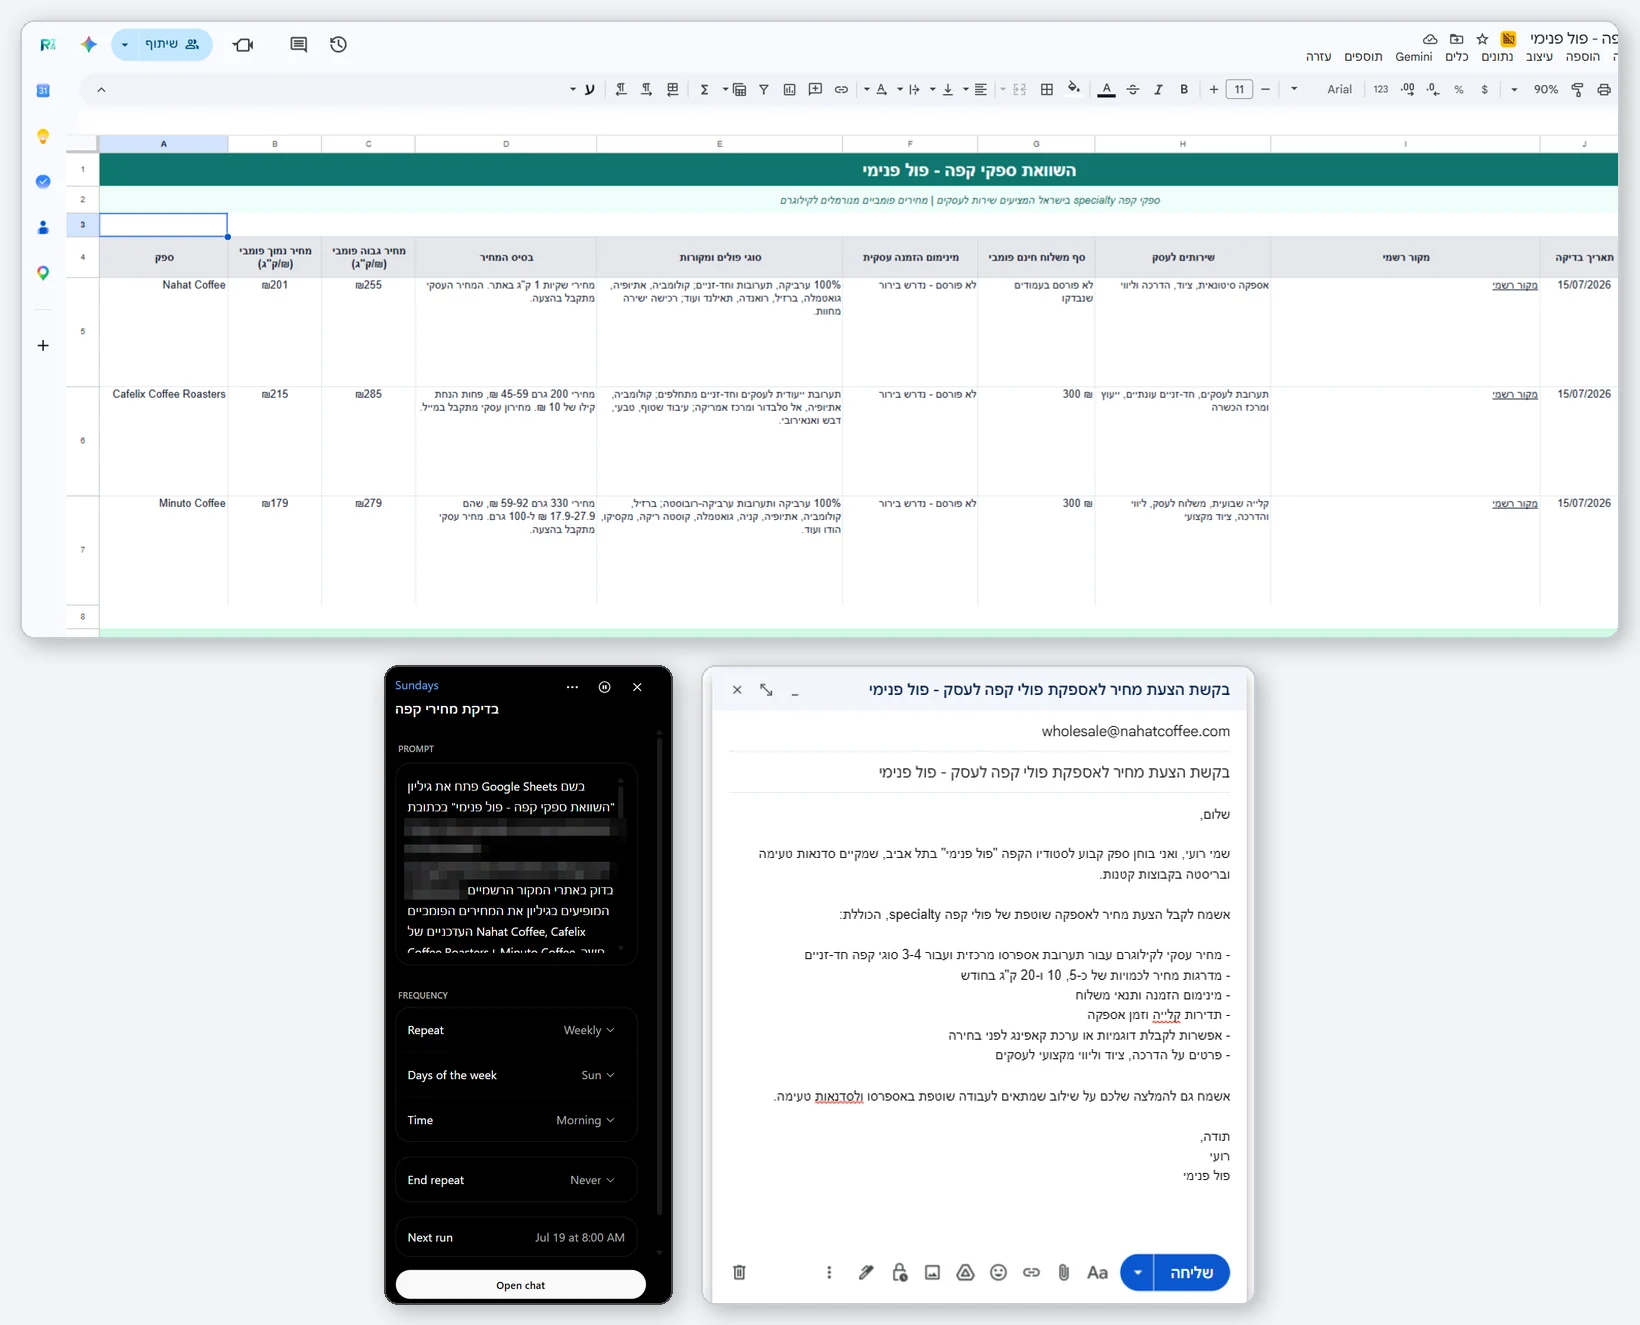
Task: Star the spreadsheet document
Action: click(x=1482, y=39)
